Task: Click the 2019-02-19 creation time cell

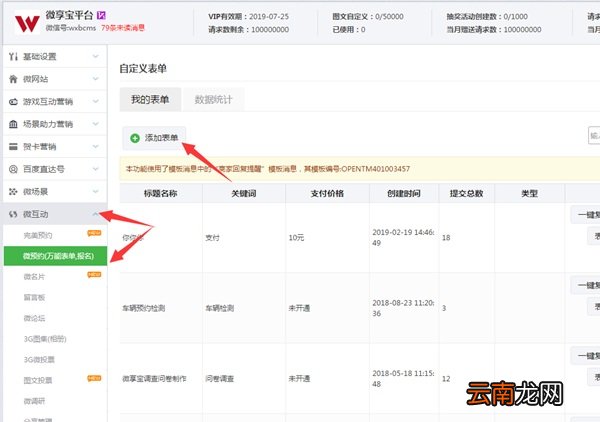Action: tap(403, 238)
